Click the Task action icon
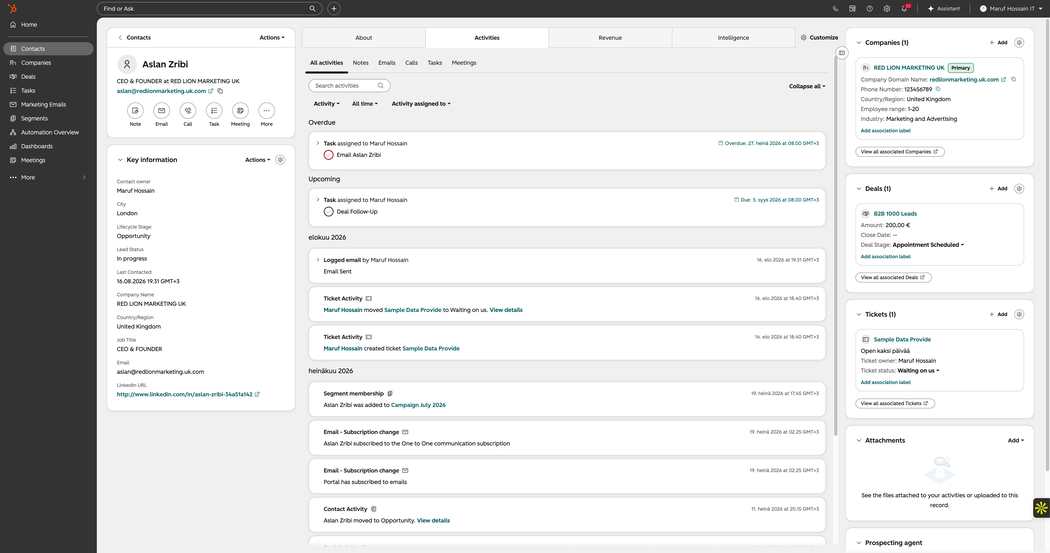 (214, 110)
